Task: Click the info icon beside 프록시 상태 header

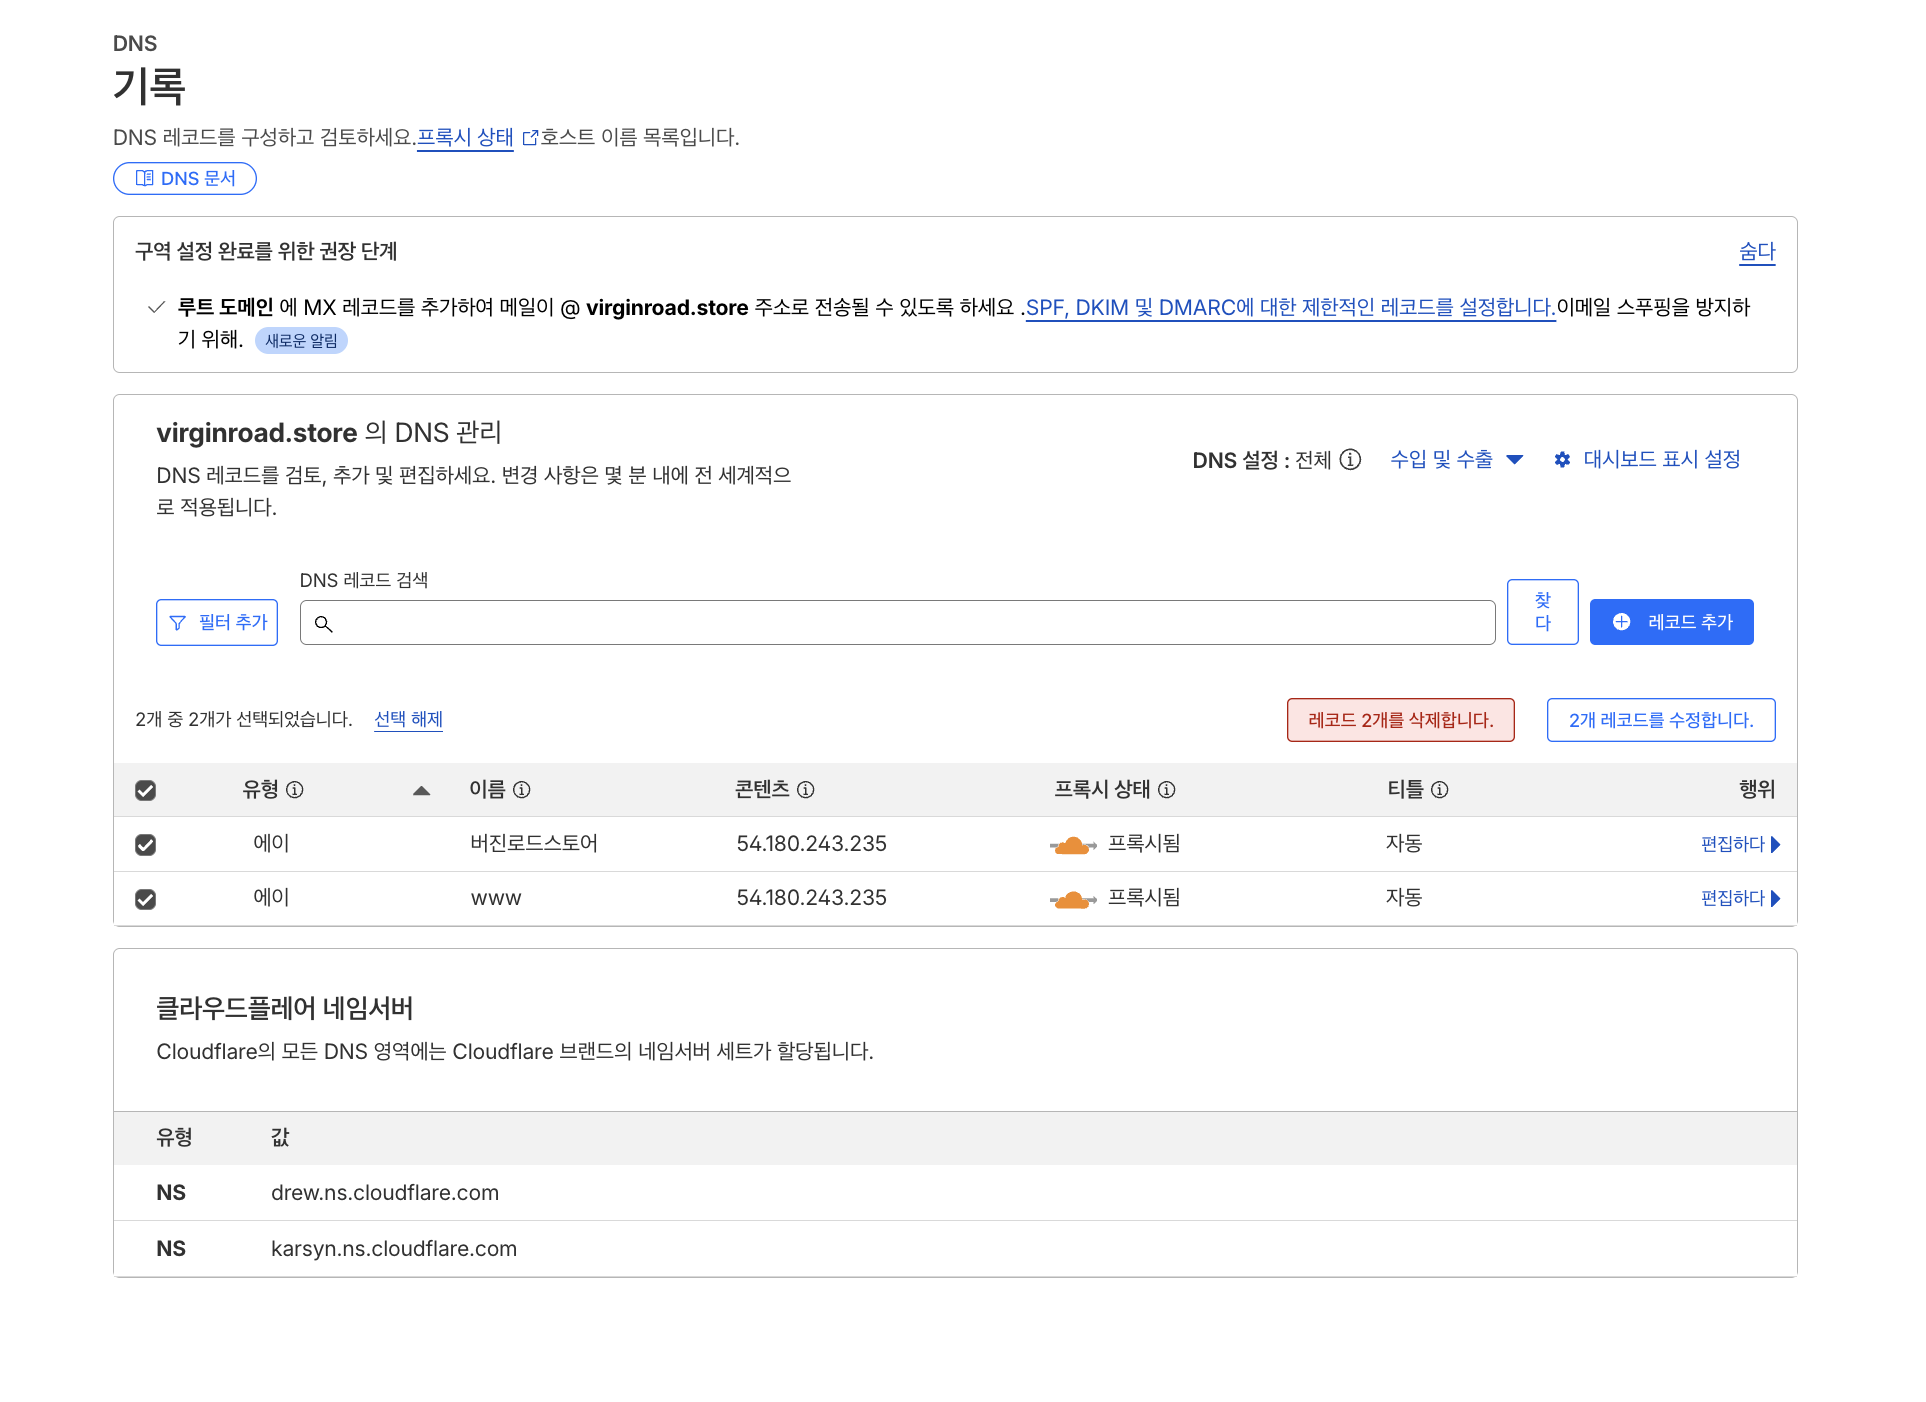Action: coord(1167,790)
